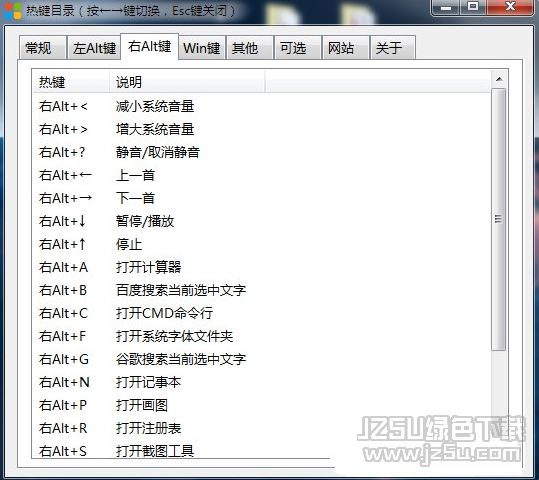Minimize the 热键目录 window

(446, 8)
